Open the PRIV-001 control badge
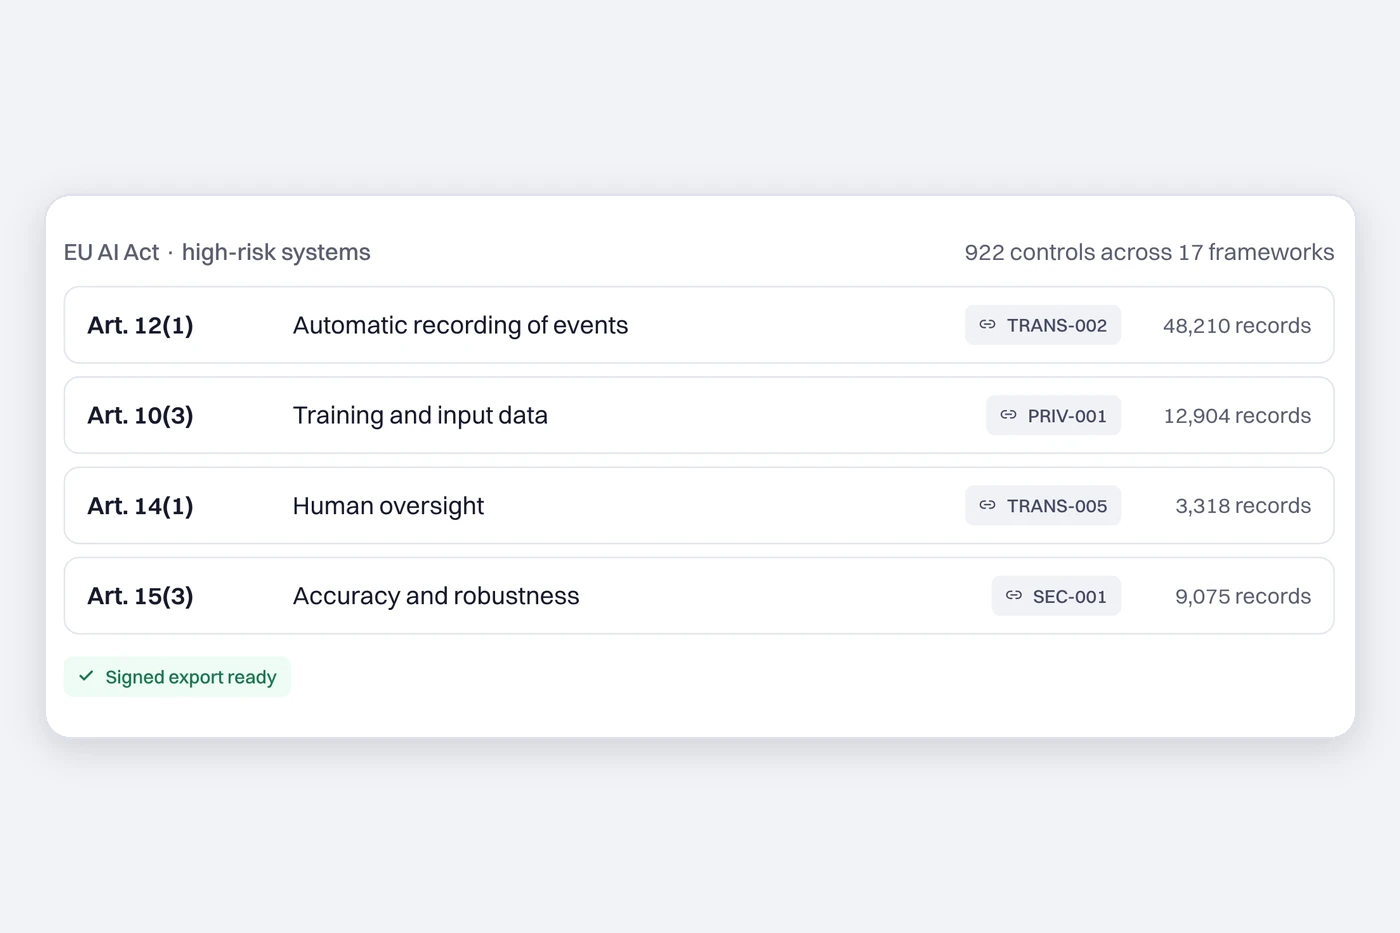The height and width of the screenshot is (933, 1400). click(1053, 415)
